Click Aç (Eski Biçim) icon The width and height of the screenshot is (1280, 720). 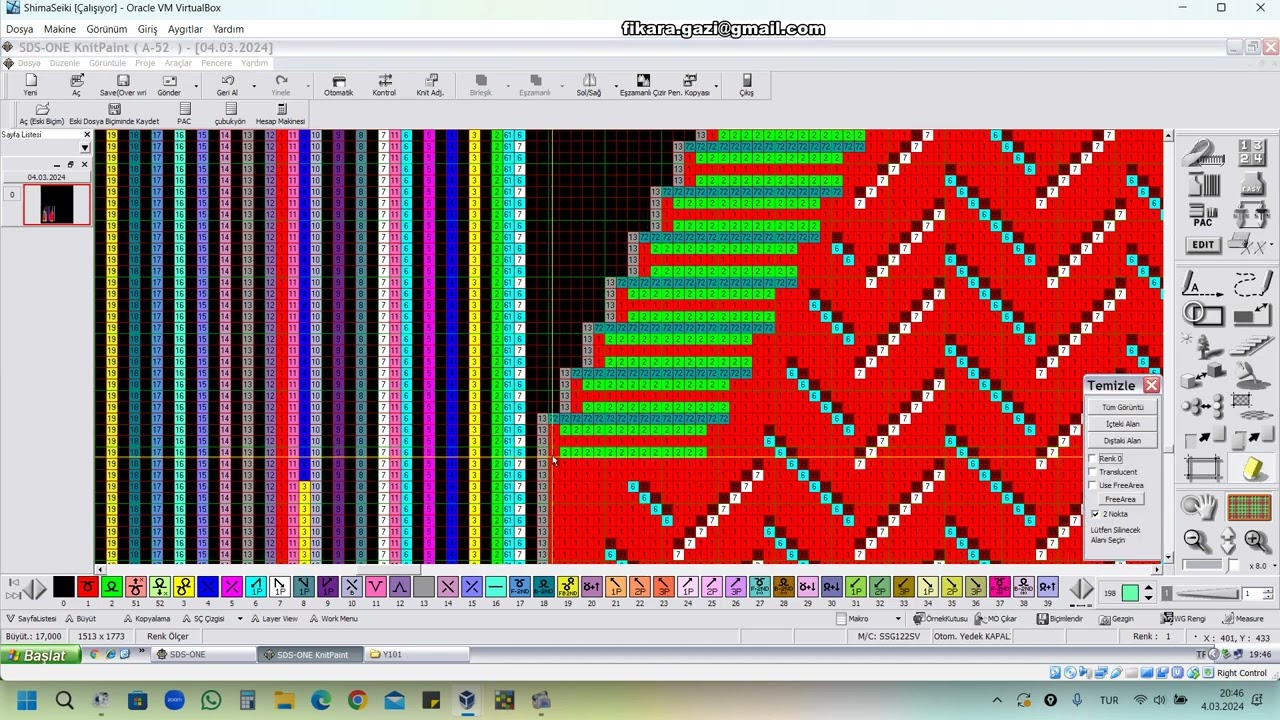click(42, 114)
